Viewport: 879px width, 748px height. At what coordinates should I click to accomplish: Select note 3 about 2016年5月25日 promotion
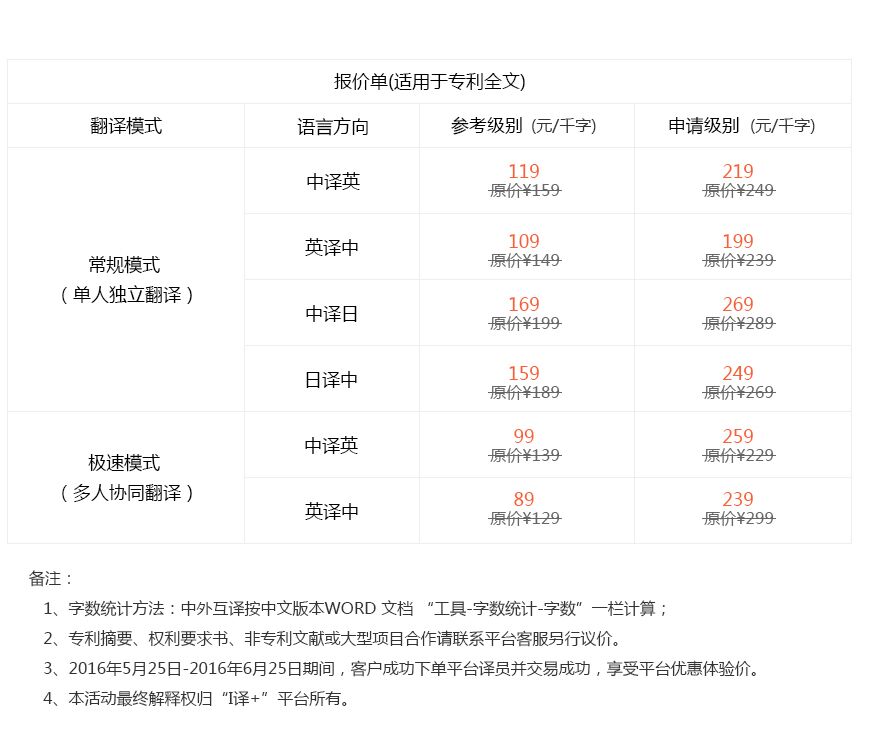402,668
